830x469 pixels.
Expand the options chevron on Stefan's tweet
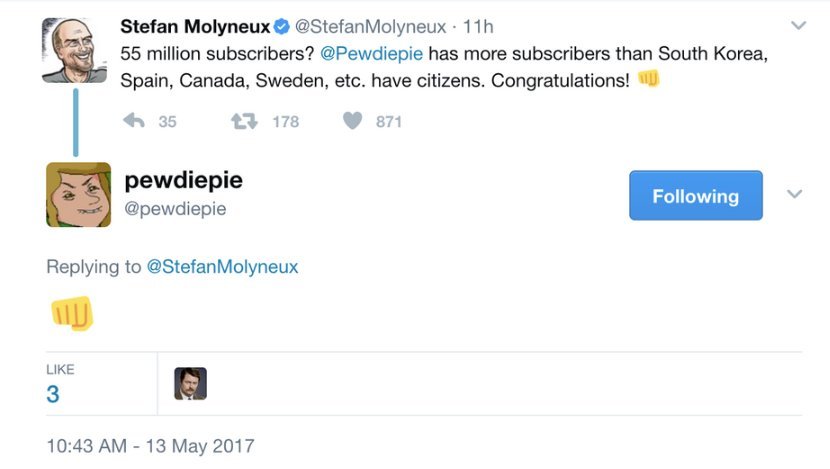(798, 25)
